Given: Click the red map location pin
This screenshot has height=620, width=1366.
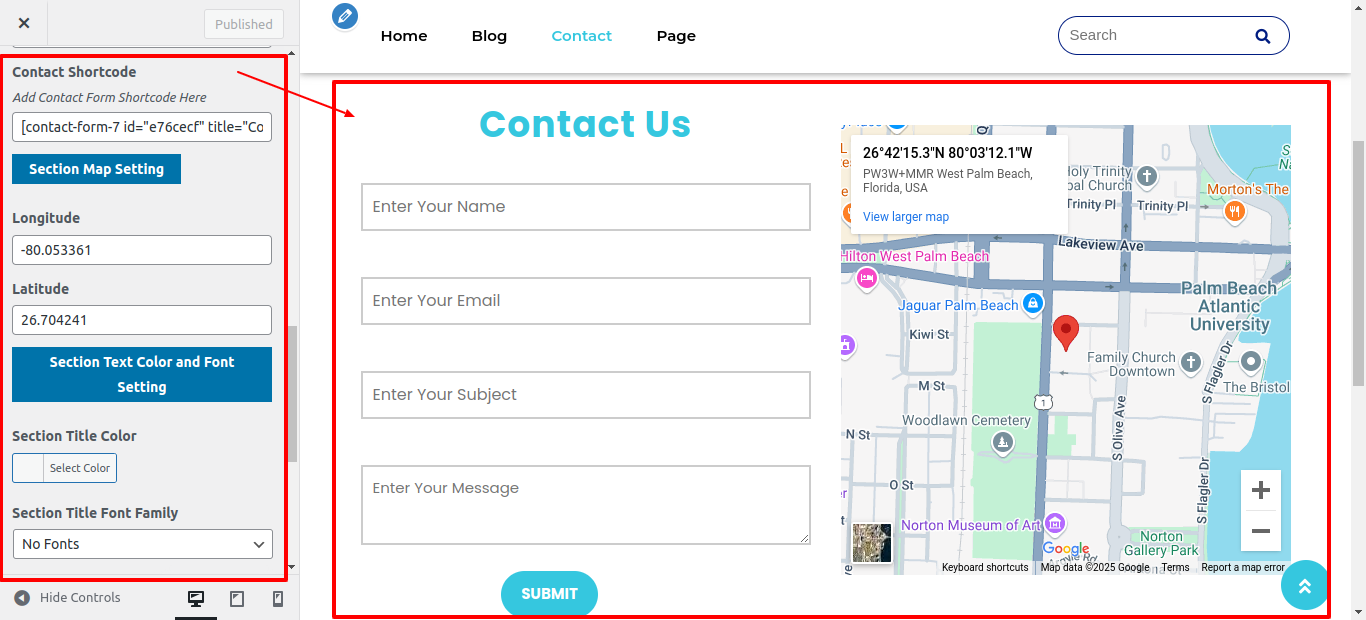Looking at the screenshot, I should 1066,331.
